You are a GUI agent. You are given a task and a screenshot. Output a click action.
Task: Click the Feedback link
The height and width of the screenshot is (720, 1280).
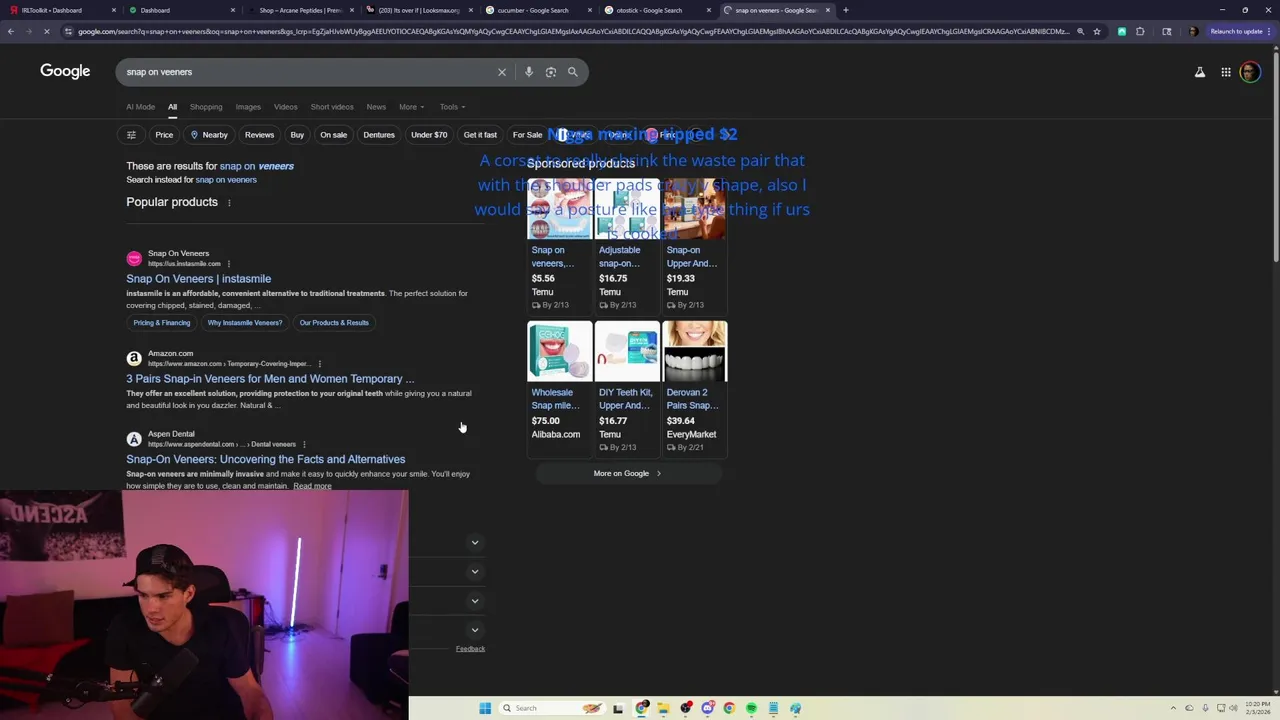click(x=470, y=649)
